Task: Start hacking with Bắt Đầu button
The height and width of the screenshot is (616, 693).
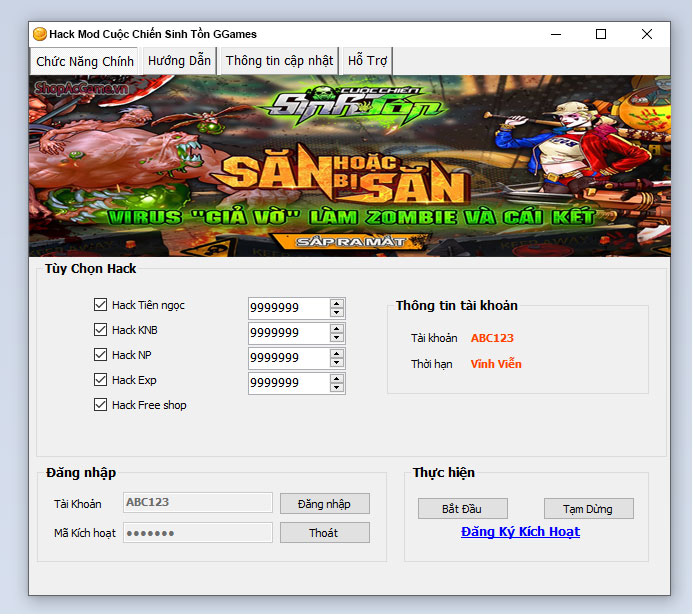Action: pyautogui.click(x=463, y=509)
